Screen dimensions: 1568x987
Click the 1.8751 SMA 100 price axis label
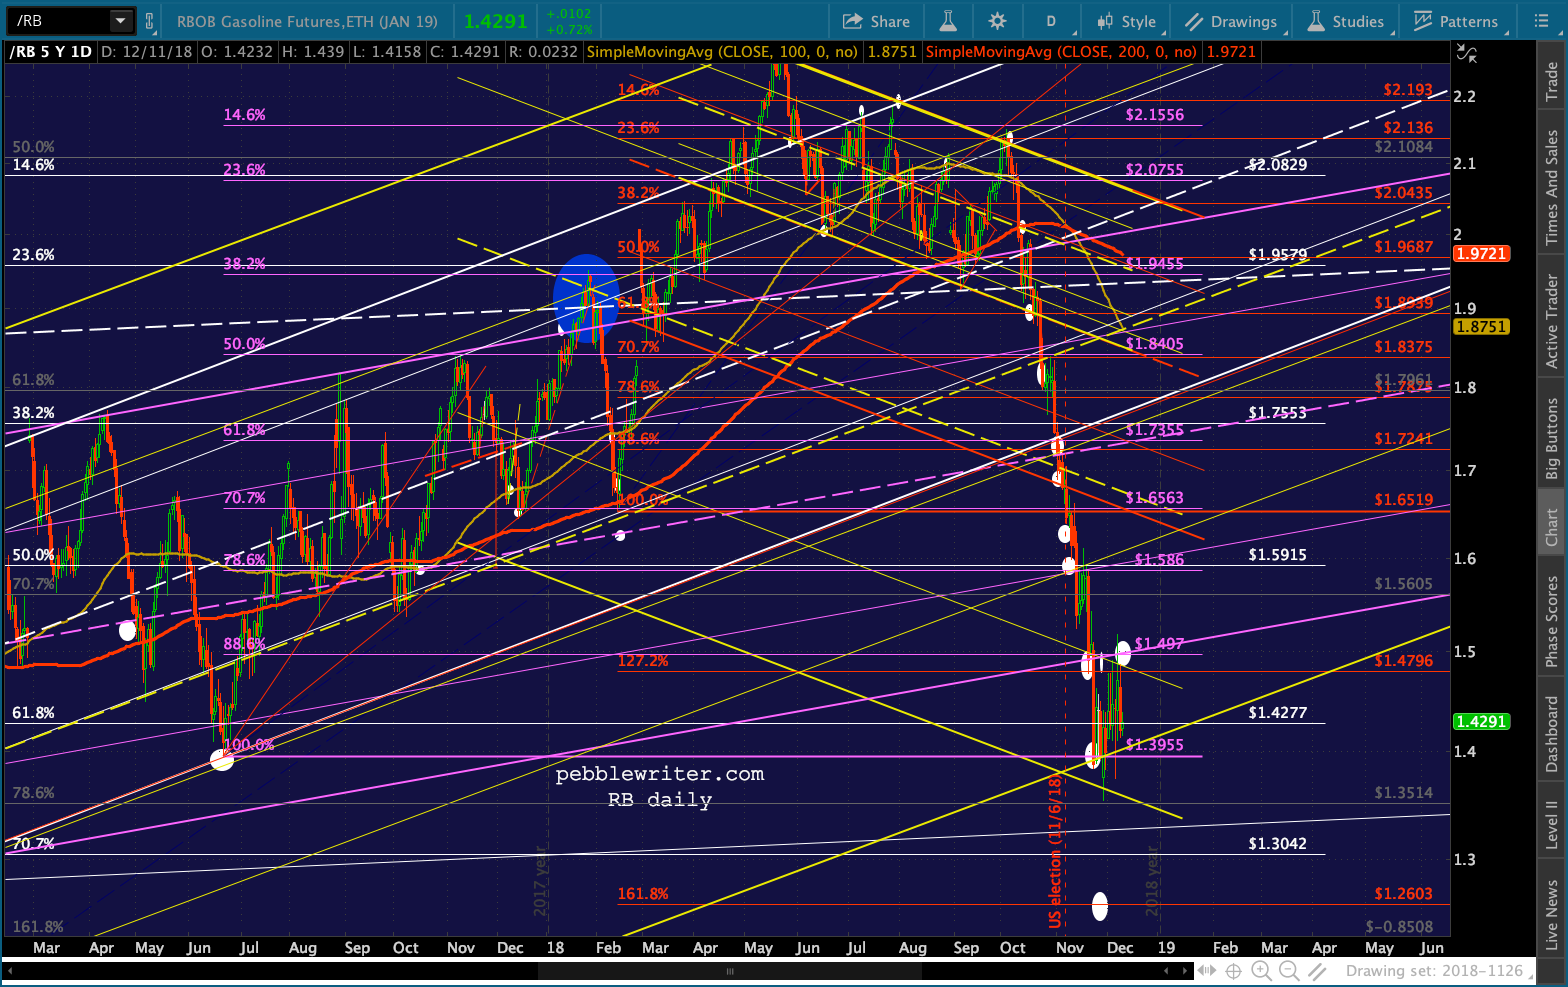click(x=1481, y=327)
